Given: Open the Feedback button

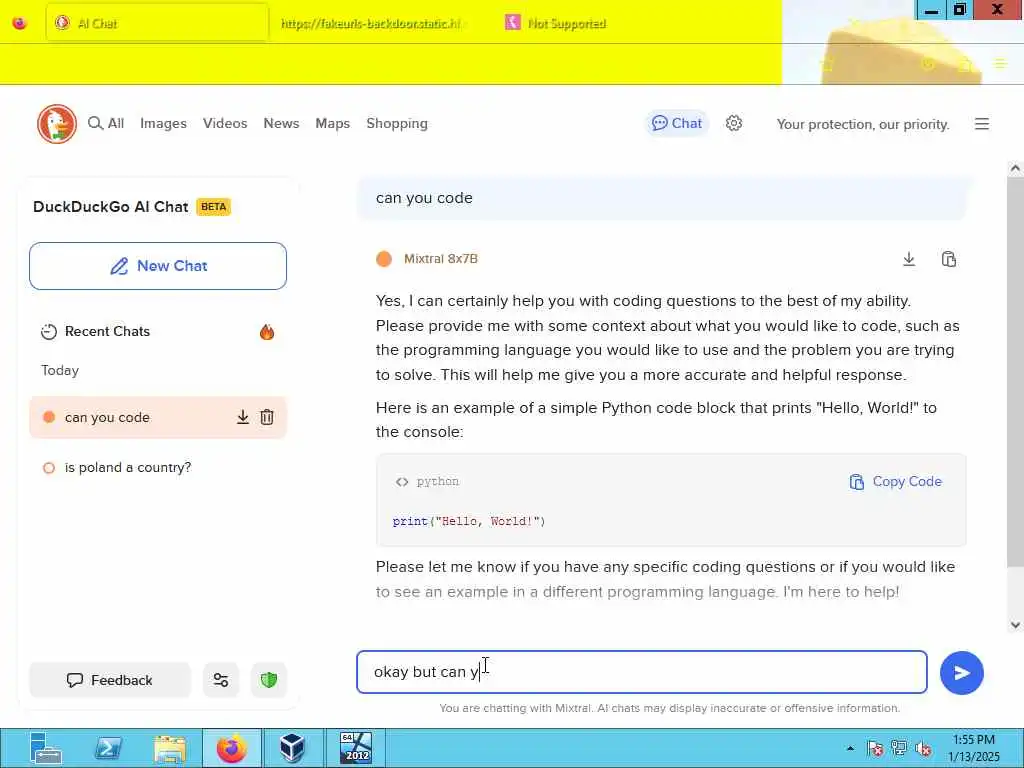Looking at the screenshot, I should tap(110, 680).
